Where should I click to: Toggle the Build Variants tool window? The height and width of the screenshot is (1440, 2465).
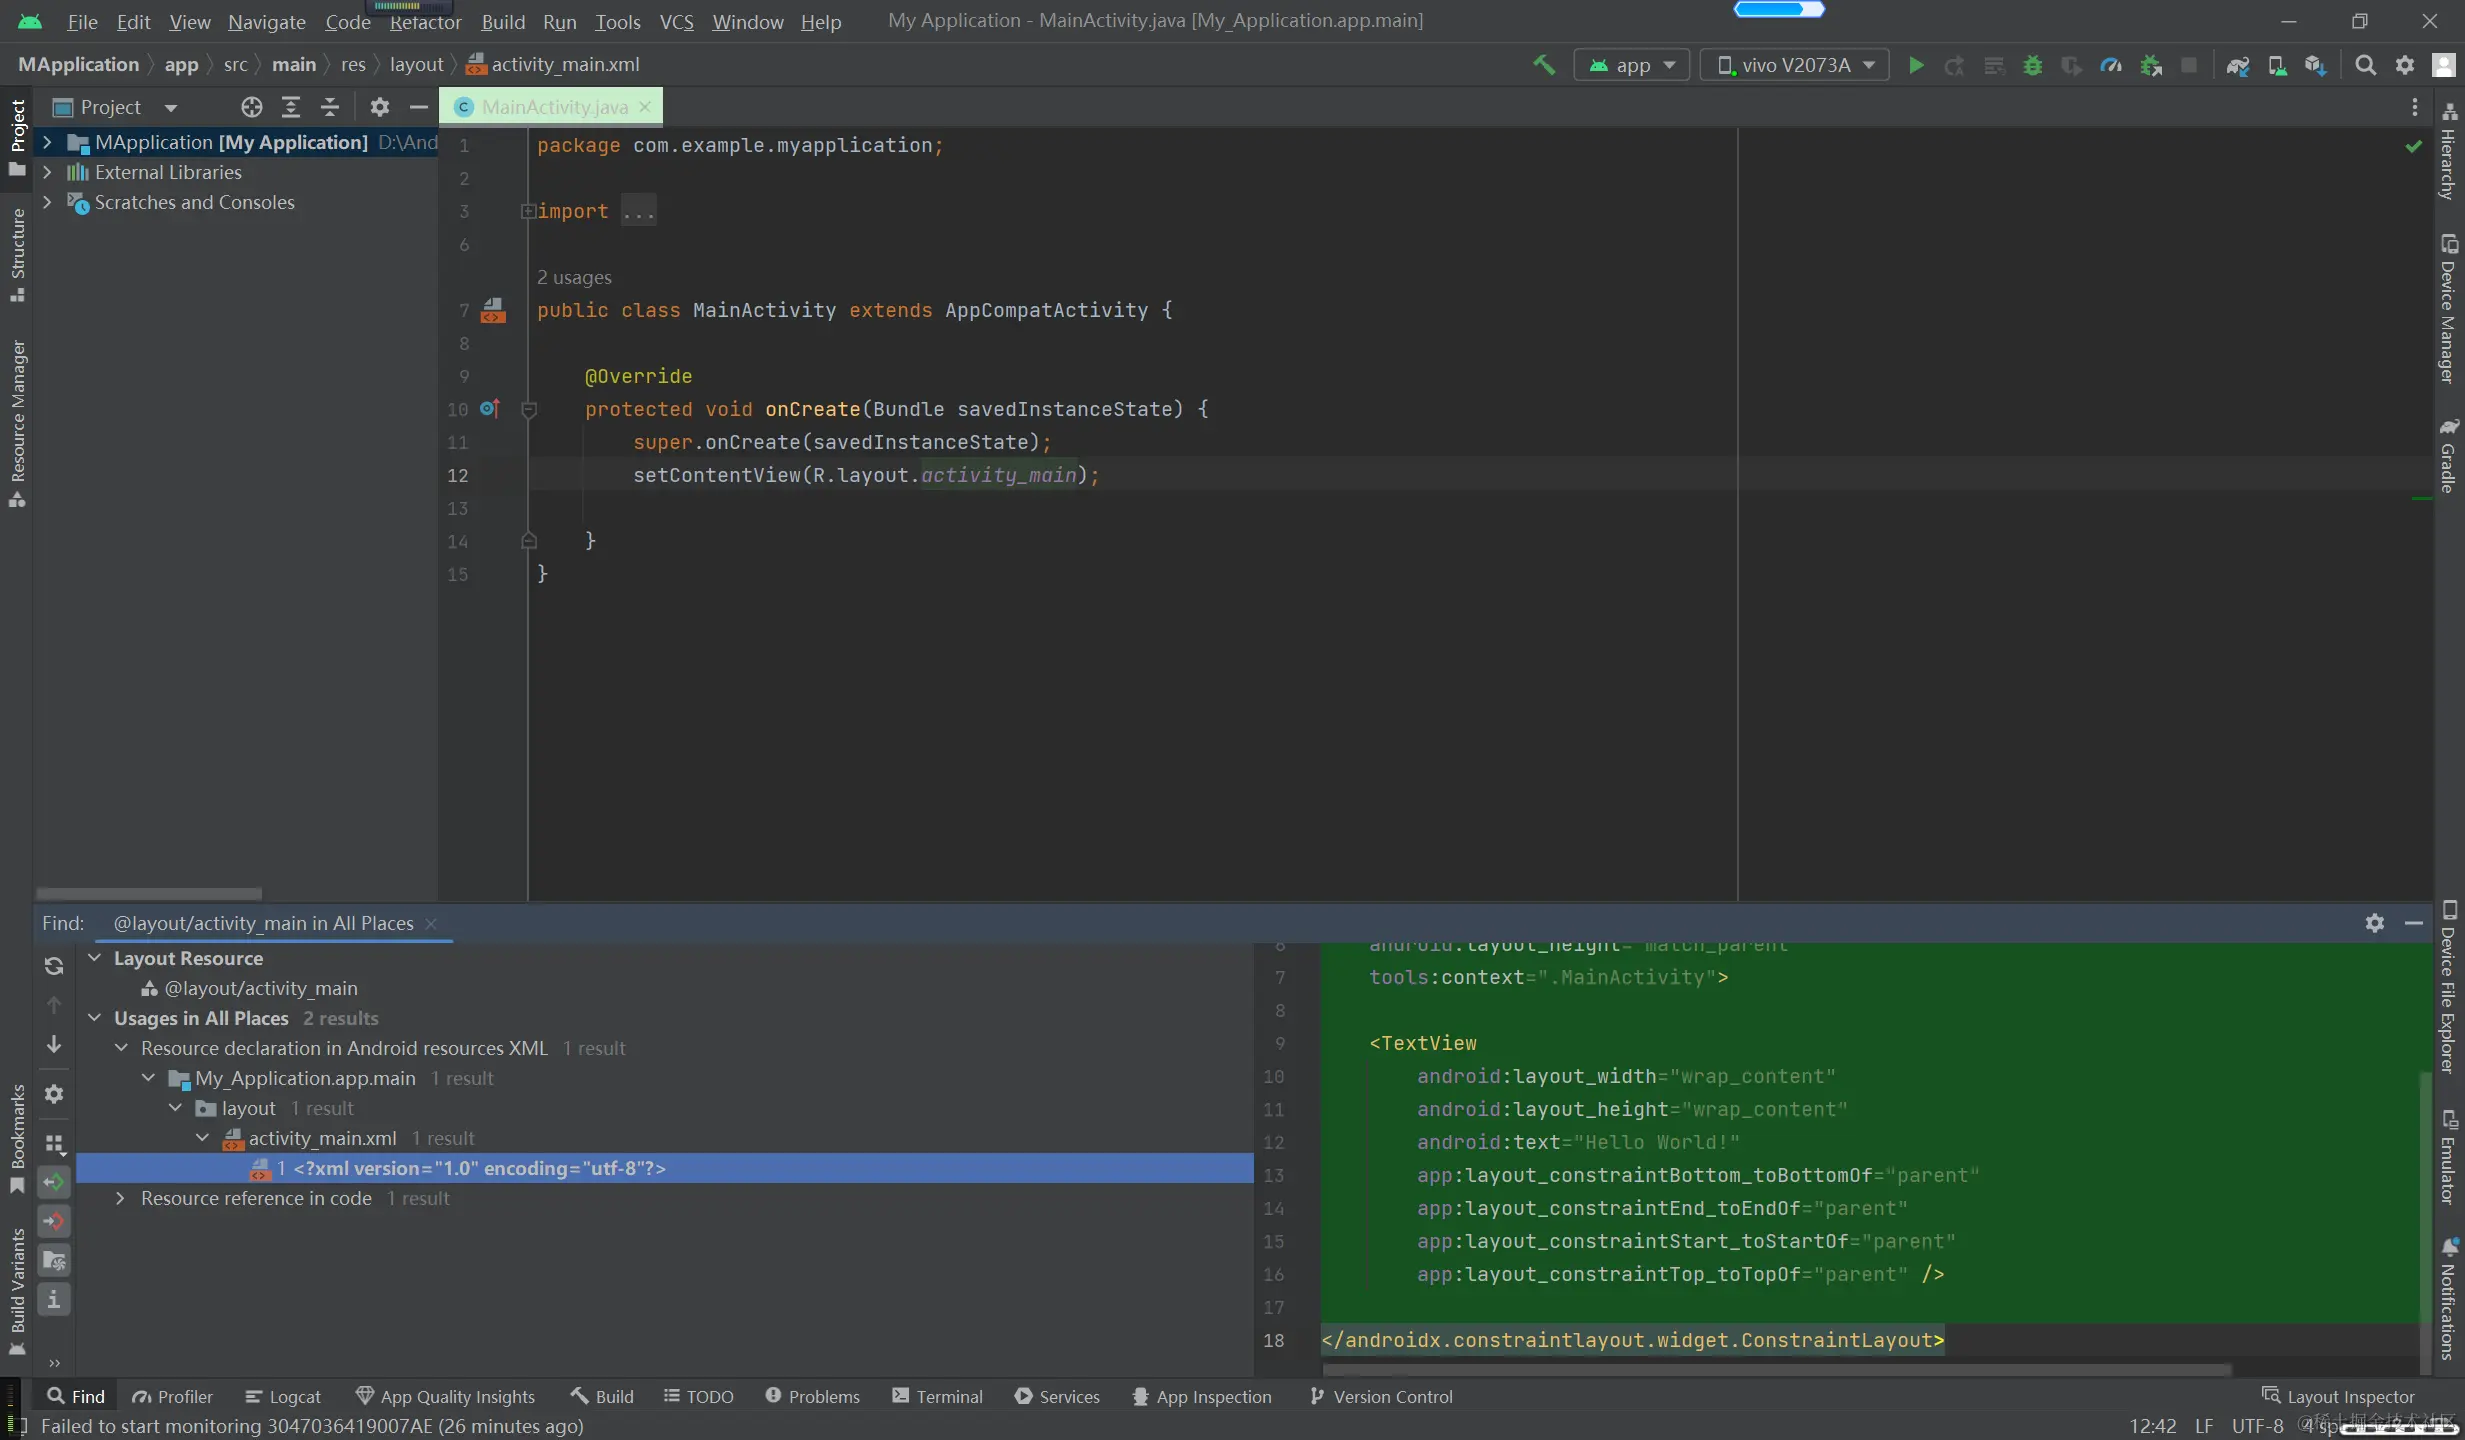17,1291
